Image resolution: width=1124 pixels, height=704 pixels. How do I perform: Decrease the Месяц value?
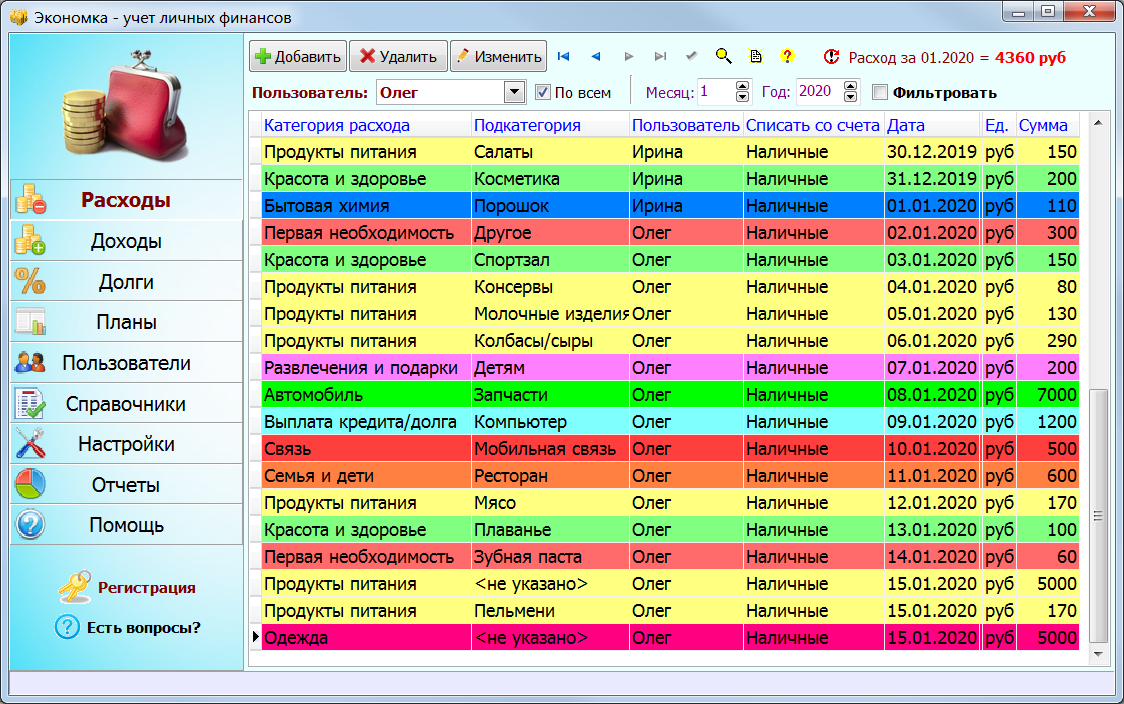[x=743, y=97]
